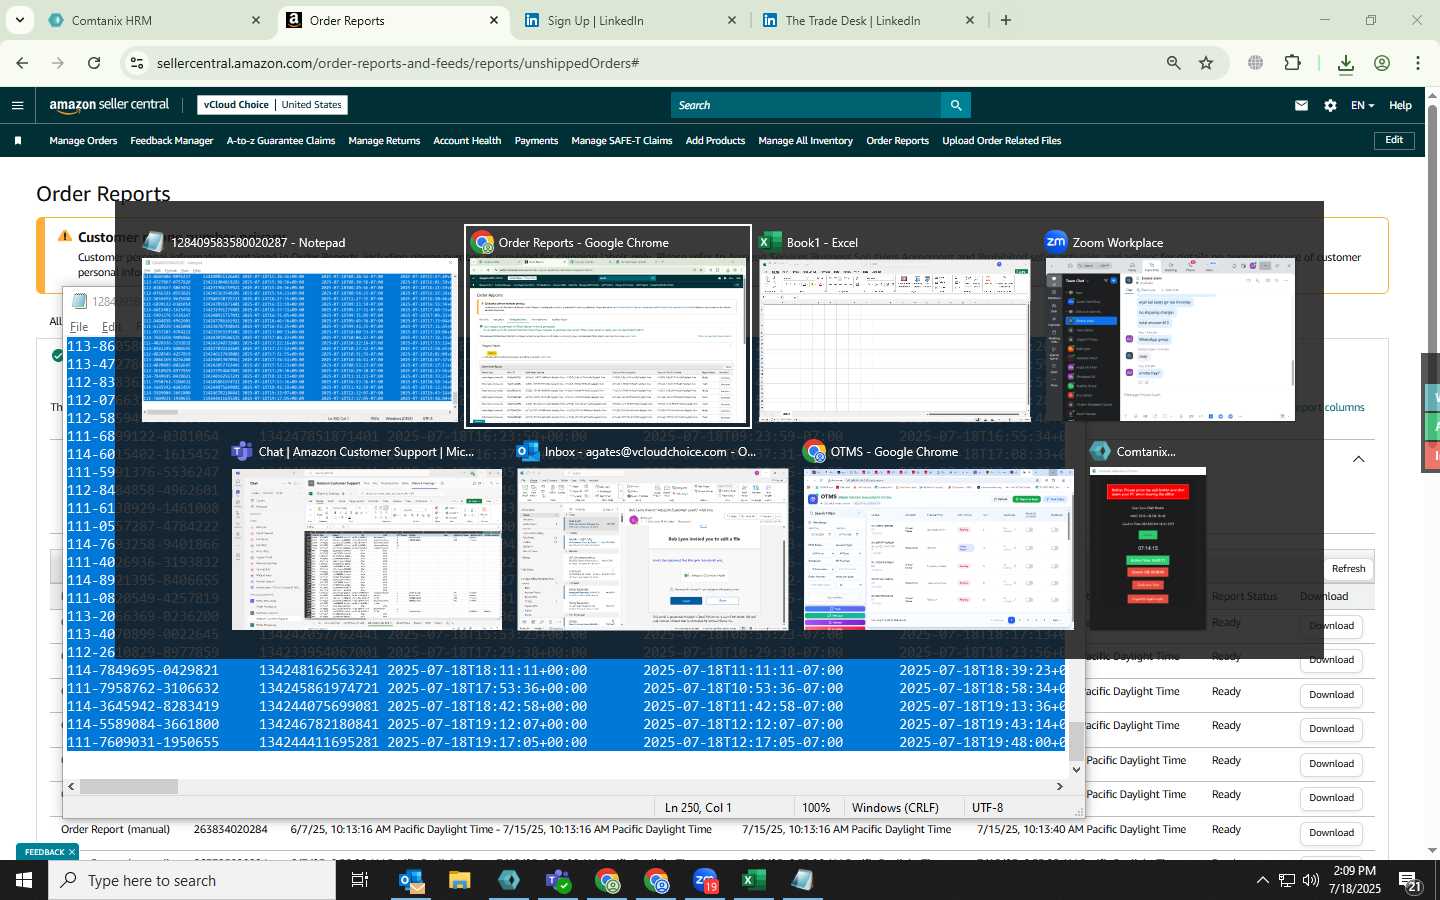Click the Edit button in navigation bar

coord(1394,140)
